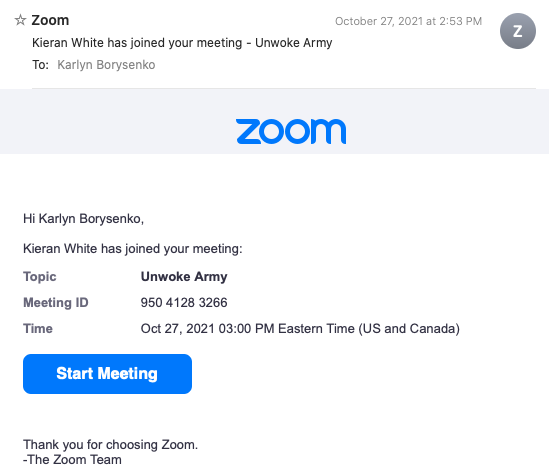Click the Kieran White has joined line

[x=133, y=249]
